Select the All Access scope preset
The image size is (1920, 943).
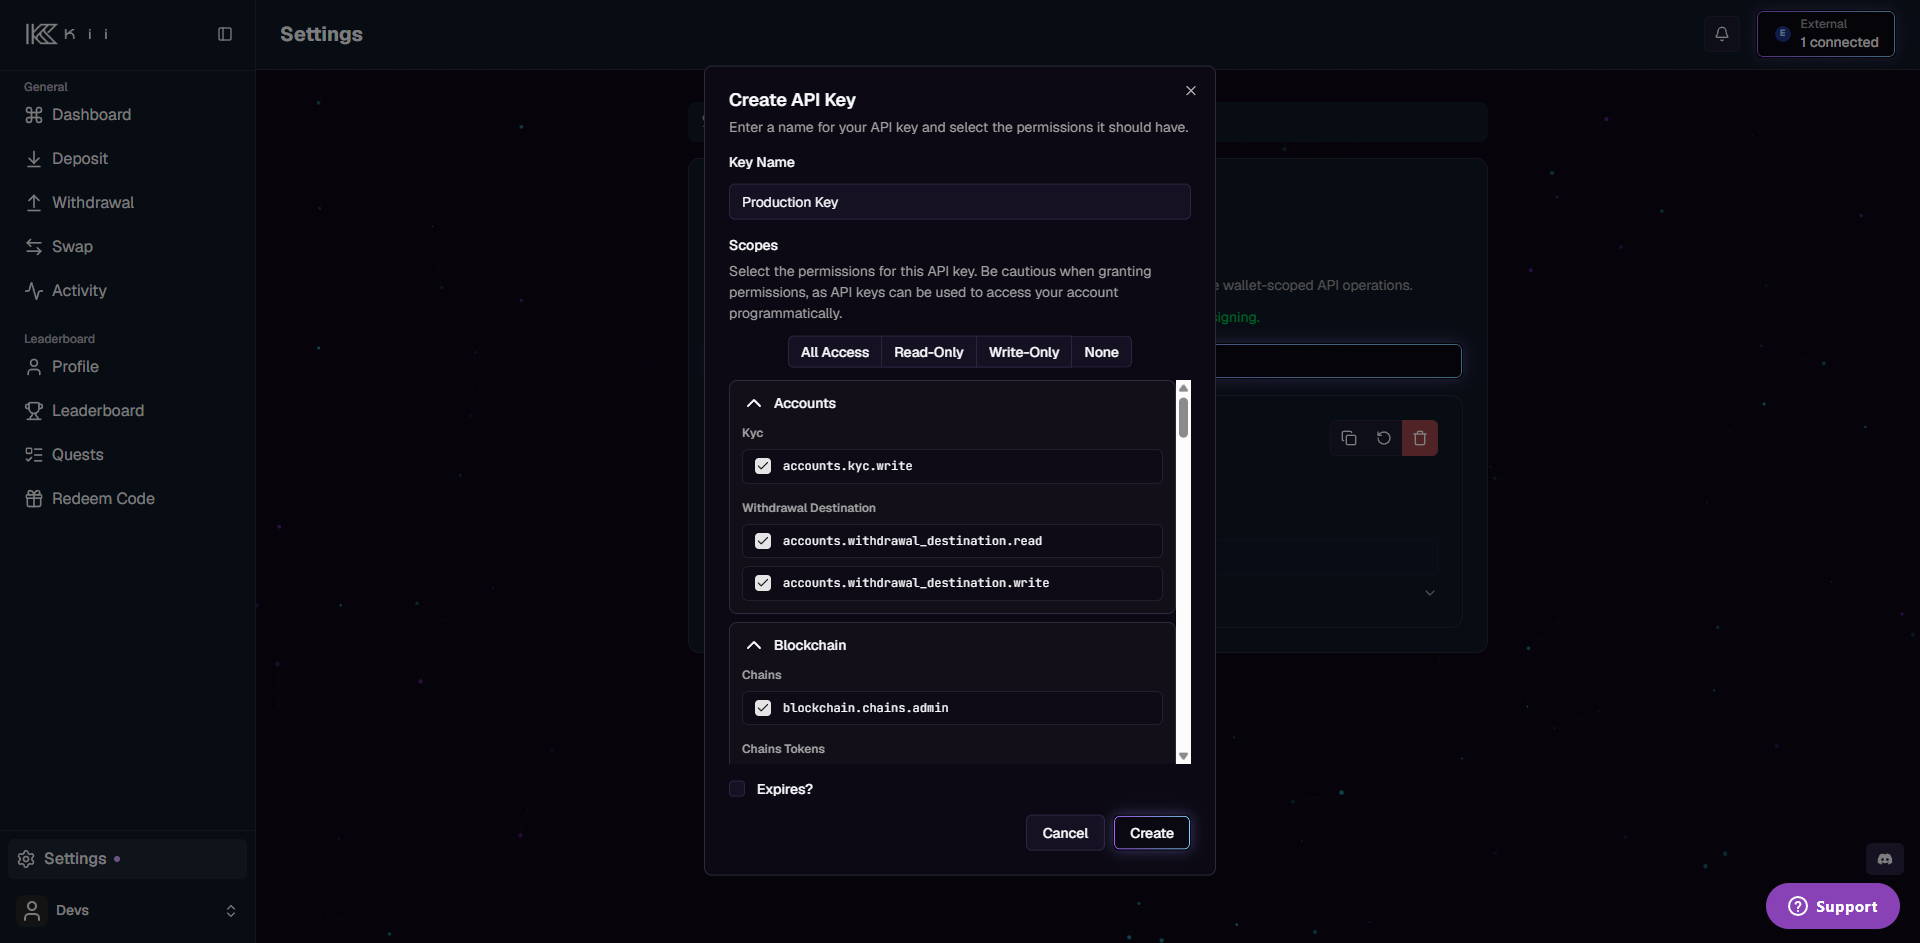tap(835, 352)
